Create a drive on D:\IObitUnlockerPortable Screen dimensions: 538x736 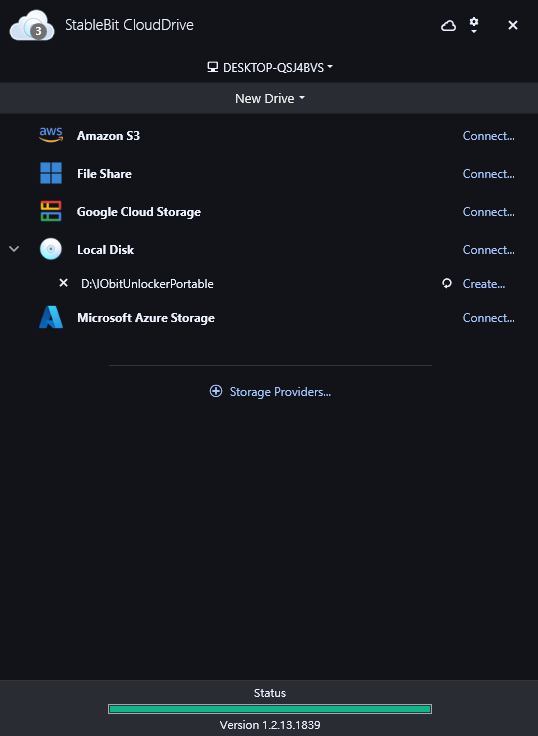tap(484, 284)
